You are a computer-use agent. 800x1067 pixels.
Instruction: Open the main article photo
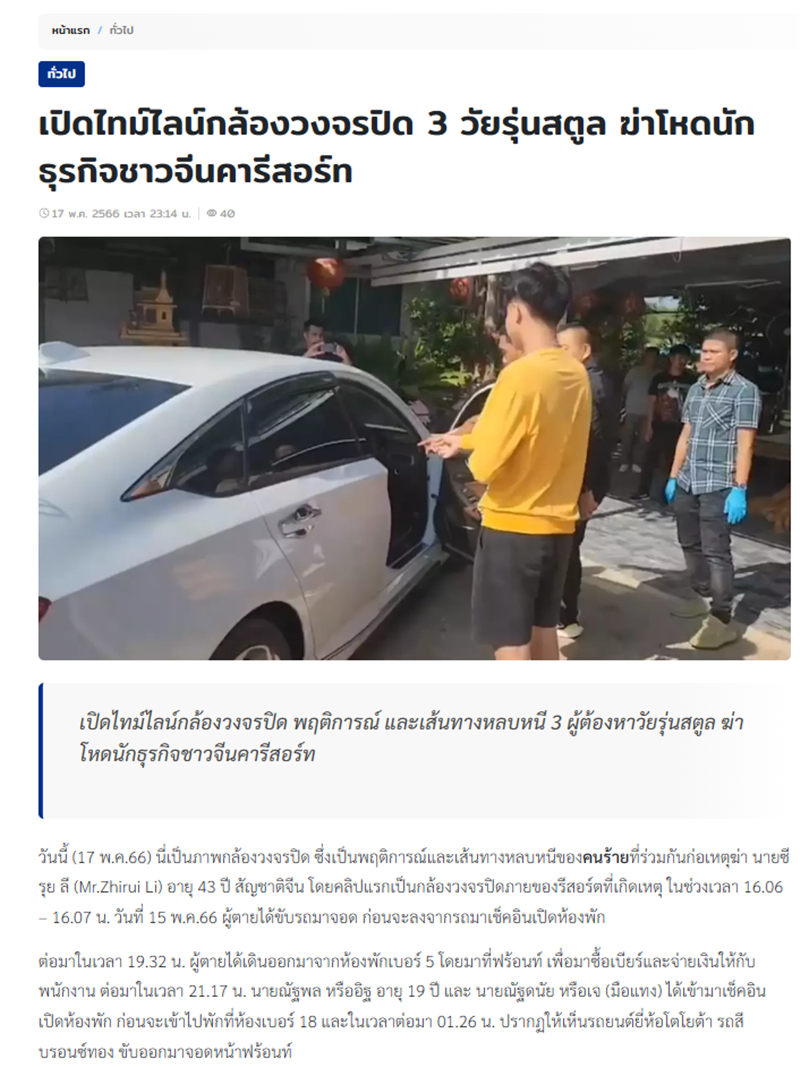point(414,448)
